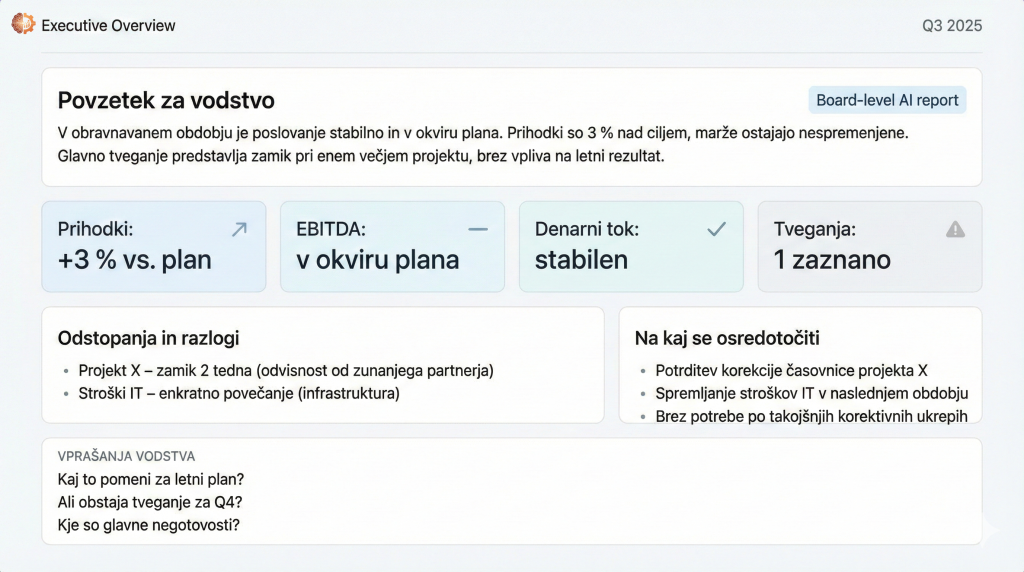Ask "Kaj to pomeni za letni plan?"
1024x572 pixels.
[x=151, y=479]
